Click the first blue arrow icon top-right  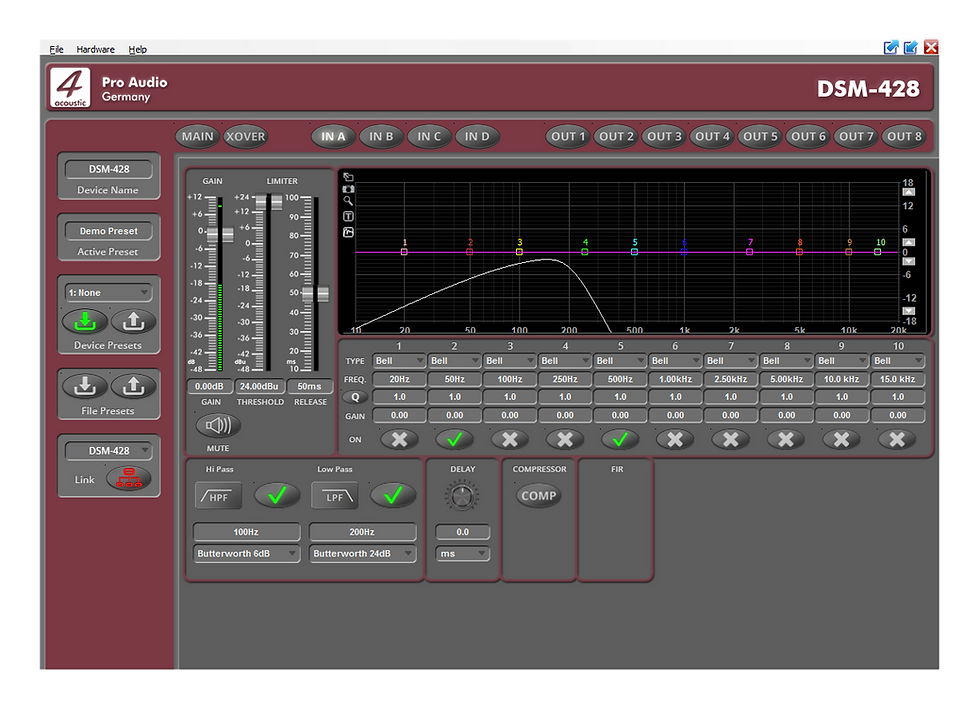891,48
